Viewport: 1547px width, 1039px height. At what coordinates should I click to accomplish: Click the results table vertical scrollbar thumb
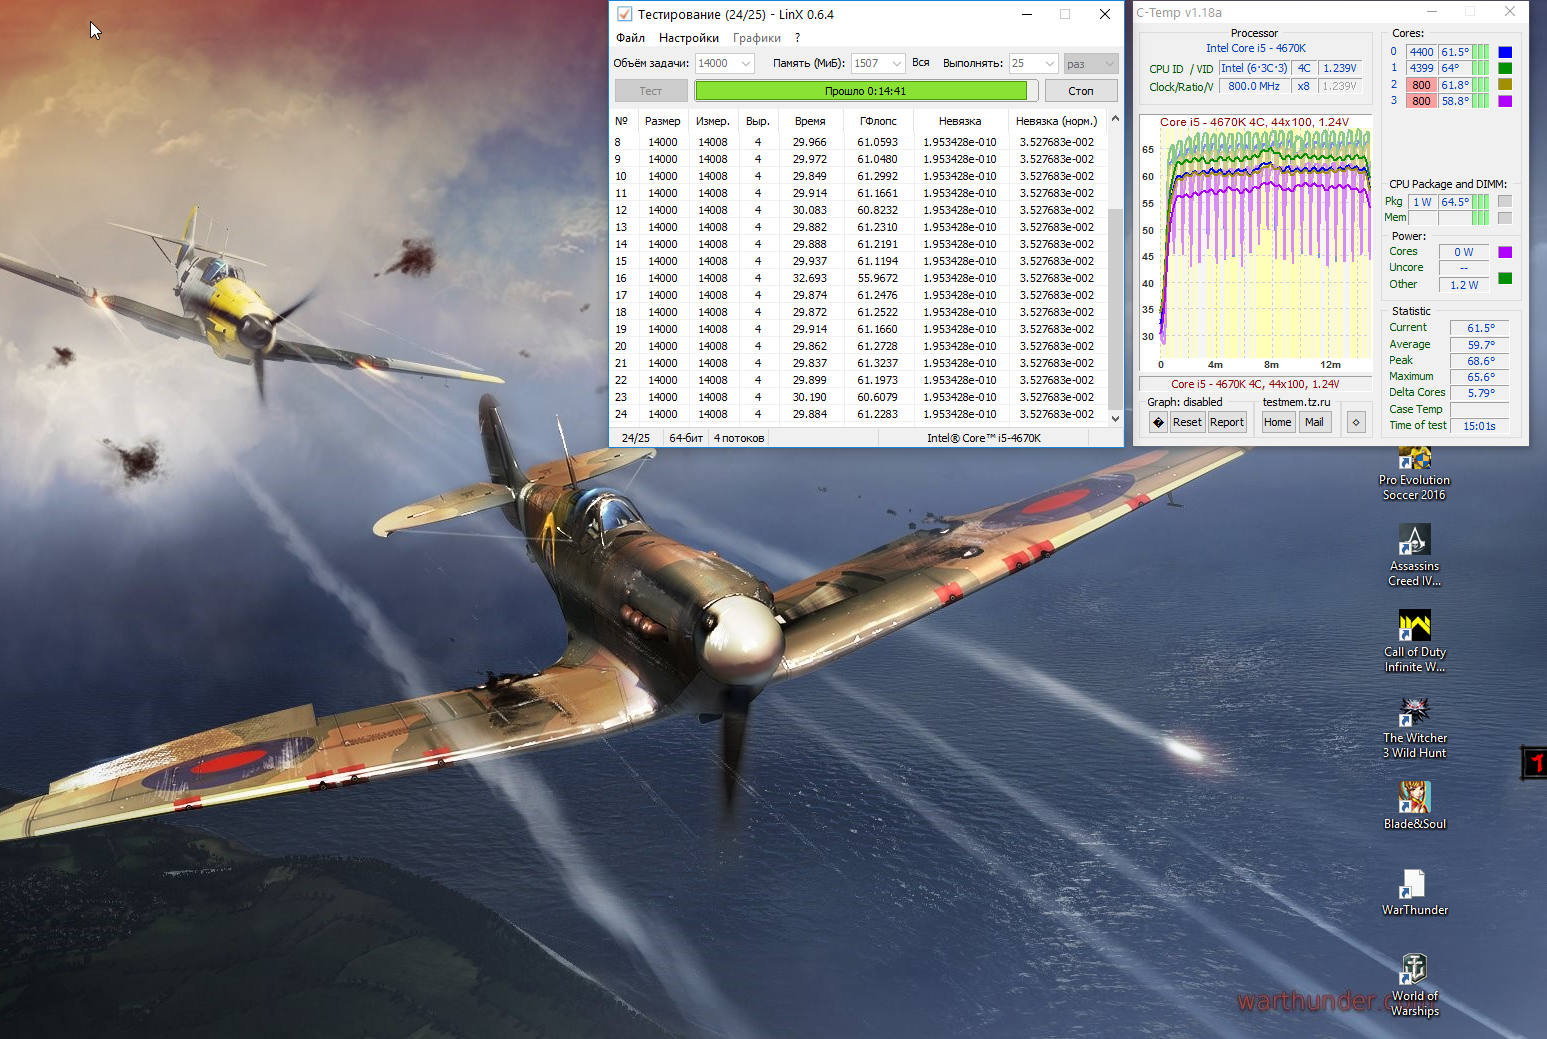pyautogui.click(x=1116, y=307)
